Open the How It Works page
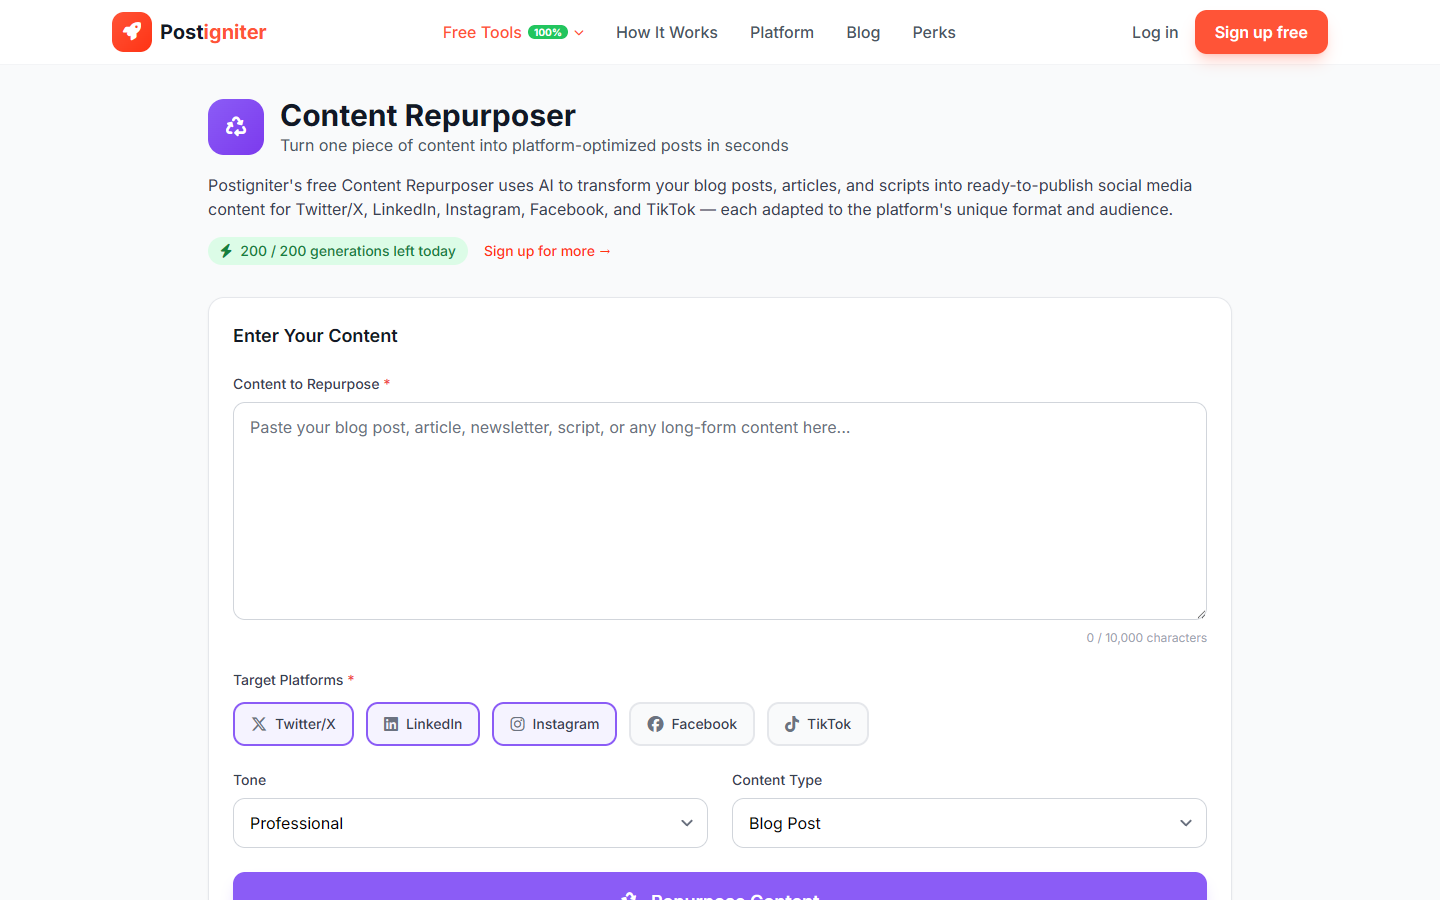This screenshot has width=1440, height=900. coord(667,32)
